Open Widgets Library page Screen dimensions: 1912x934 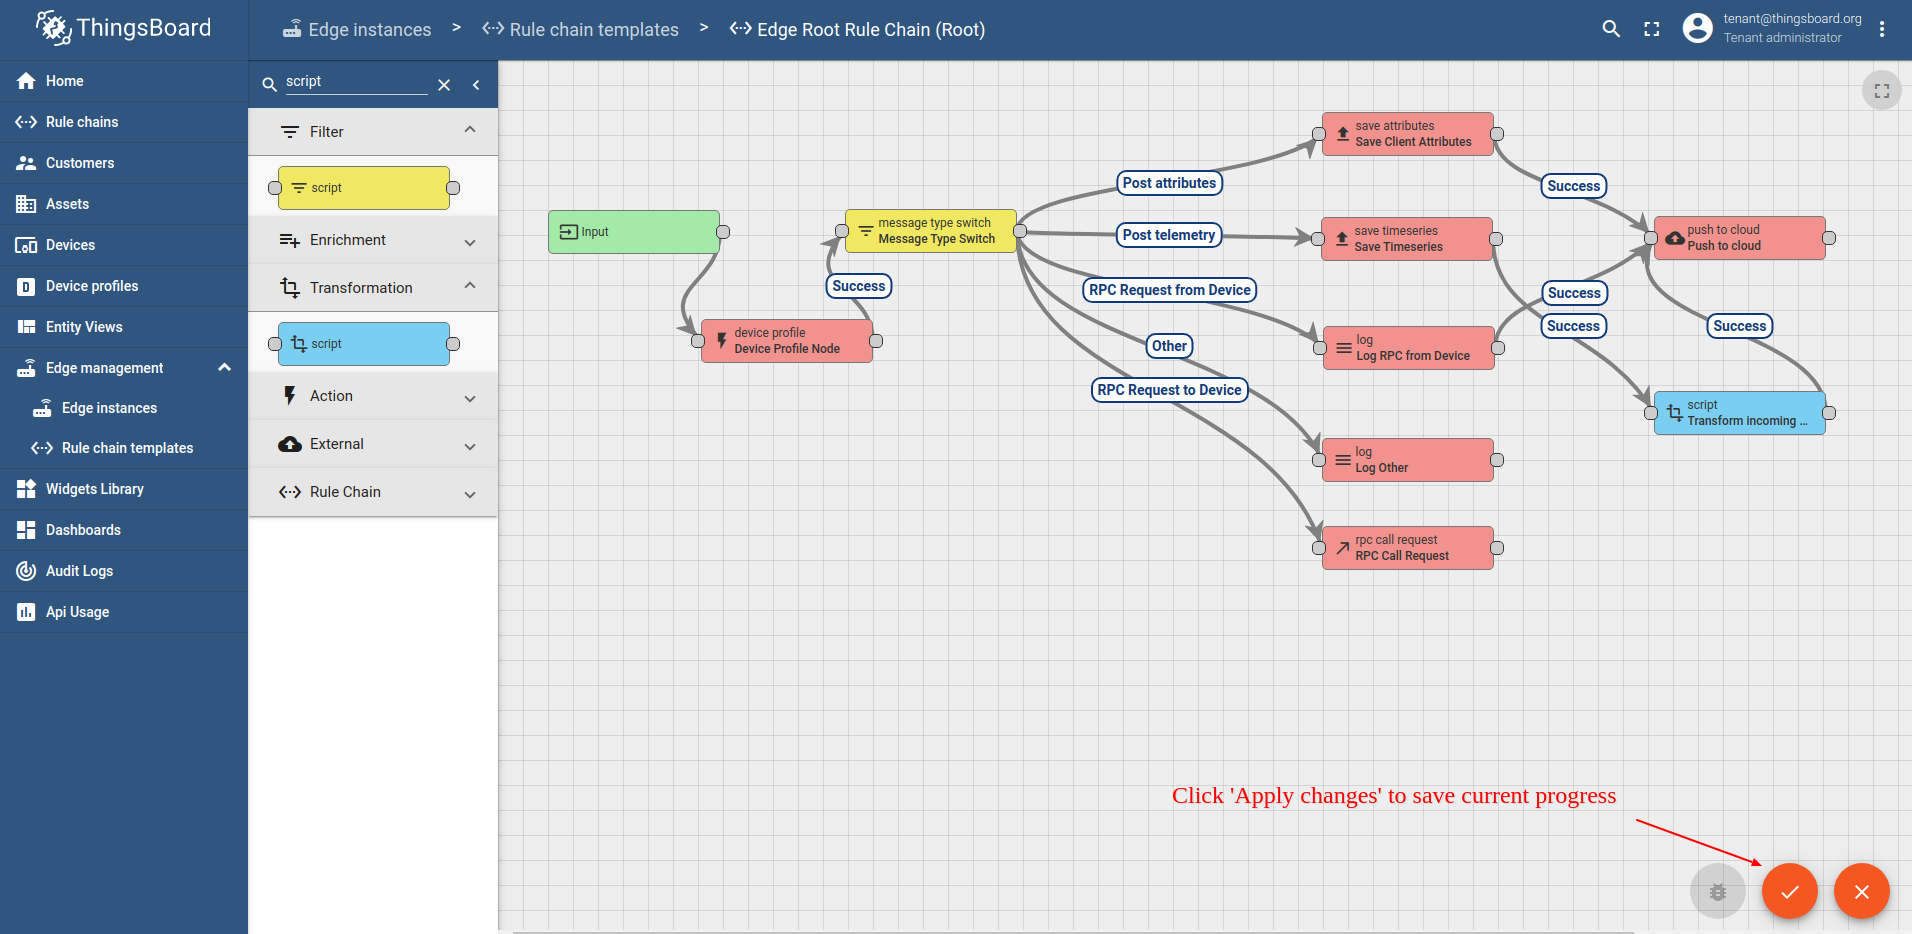[x=124, y=489]
